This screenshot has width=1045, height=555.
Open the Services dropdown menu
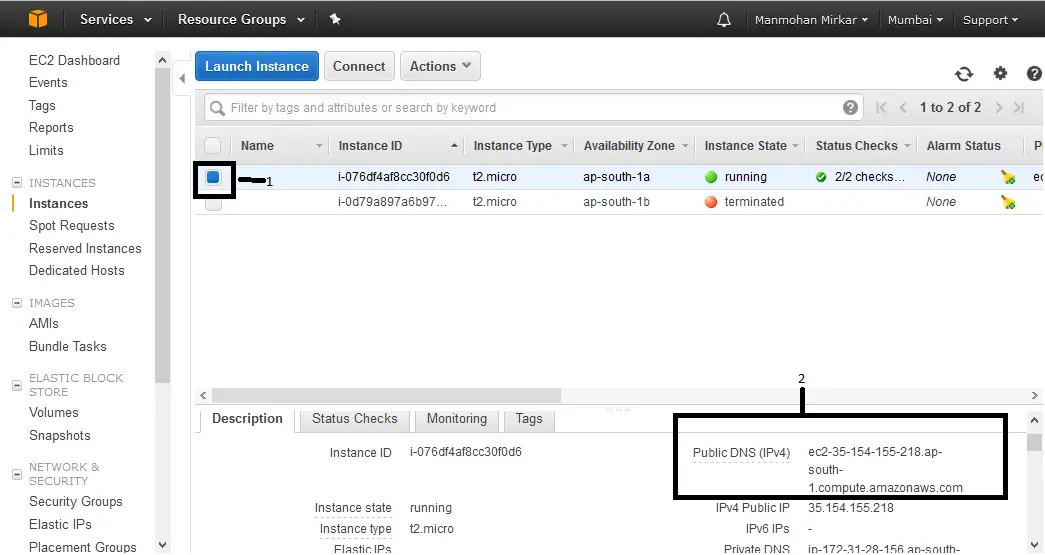[115, 19]
